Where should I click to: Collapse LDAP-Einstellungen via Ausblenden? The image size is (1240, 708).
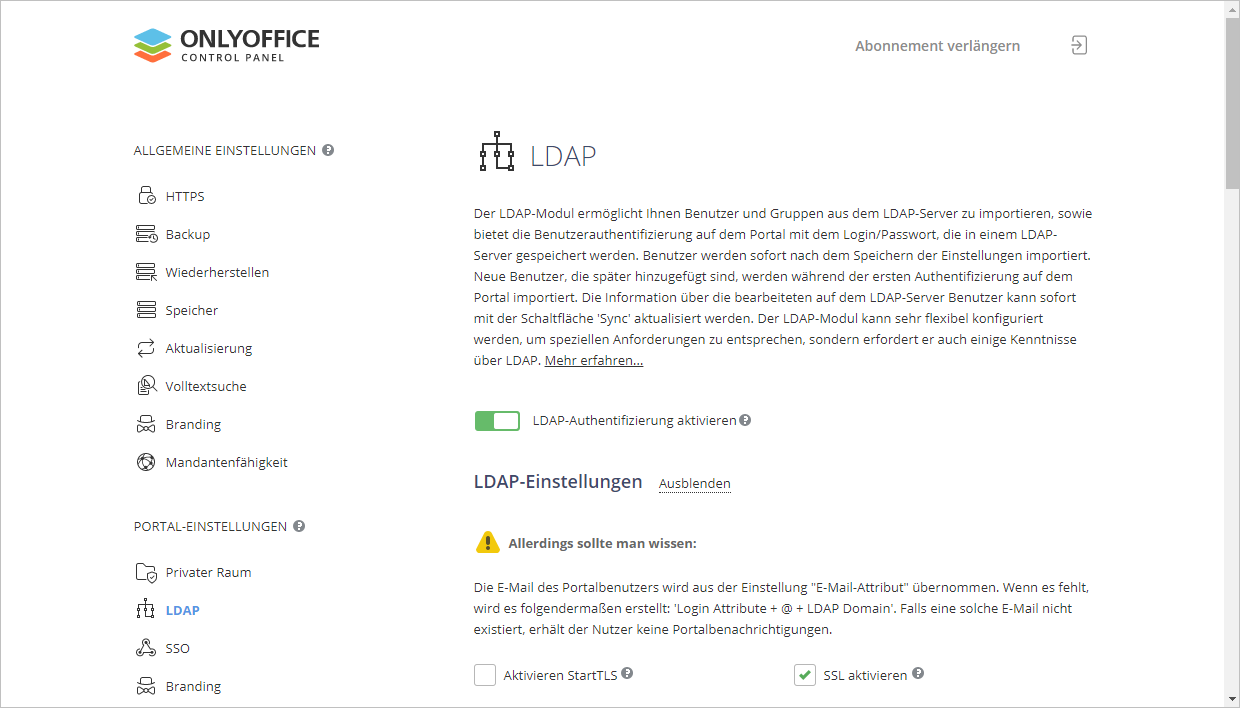point(695,484)
